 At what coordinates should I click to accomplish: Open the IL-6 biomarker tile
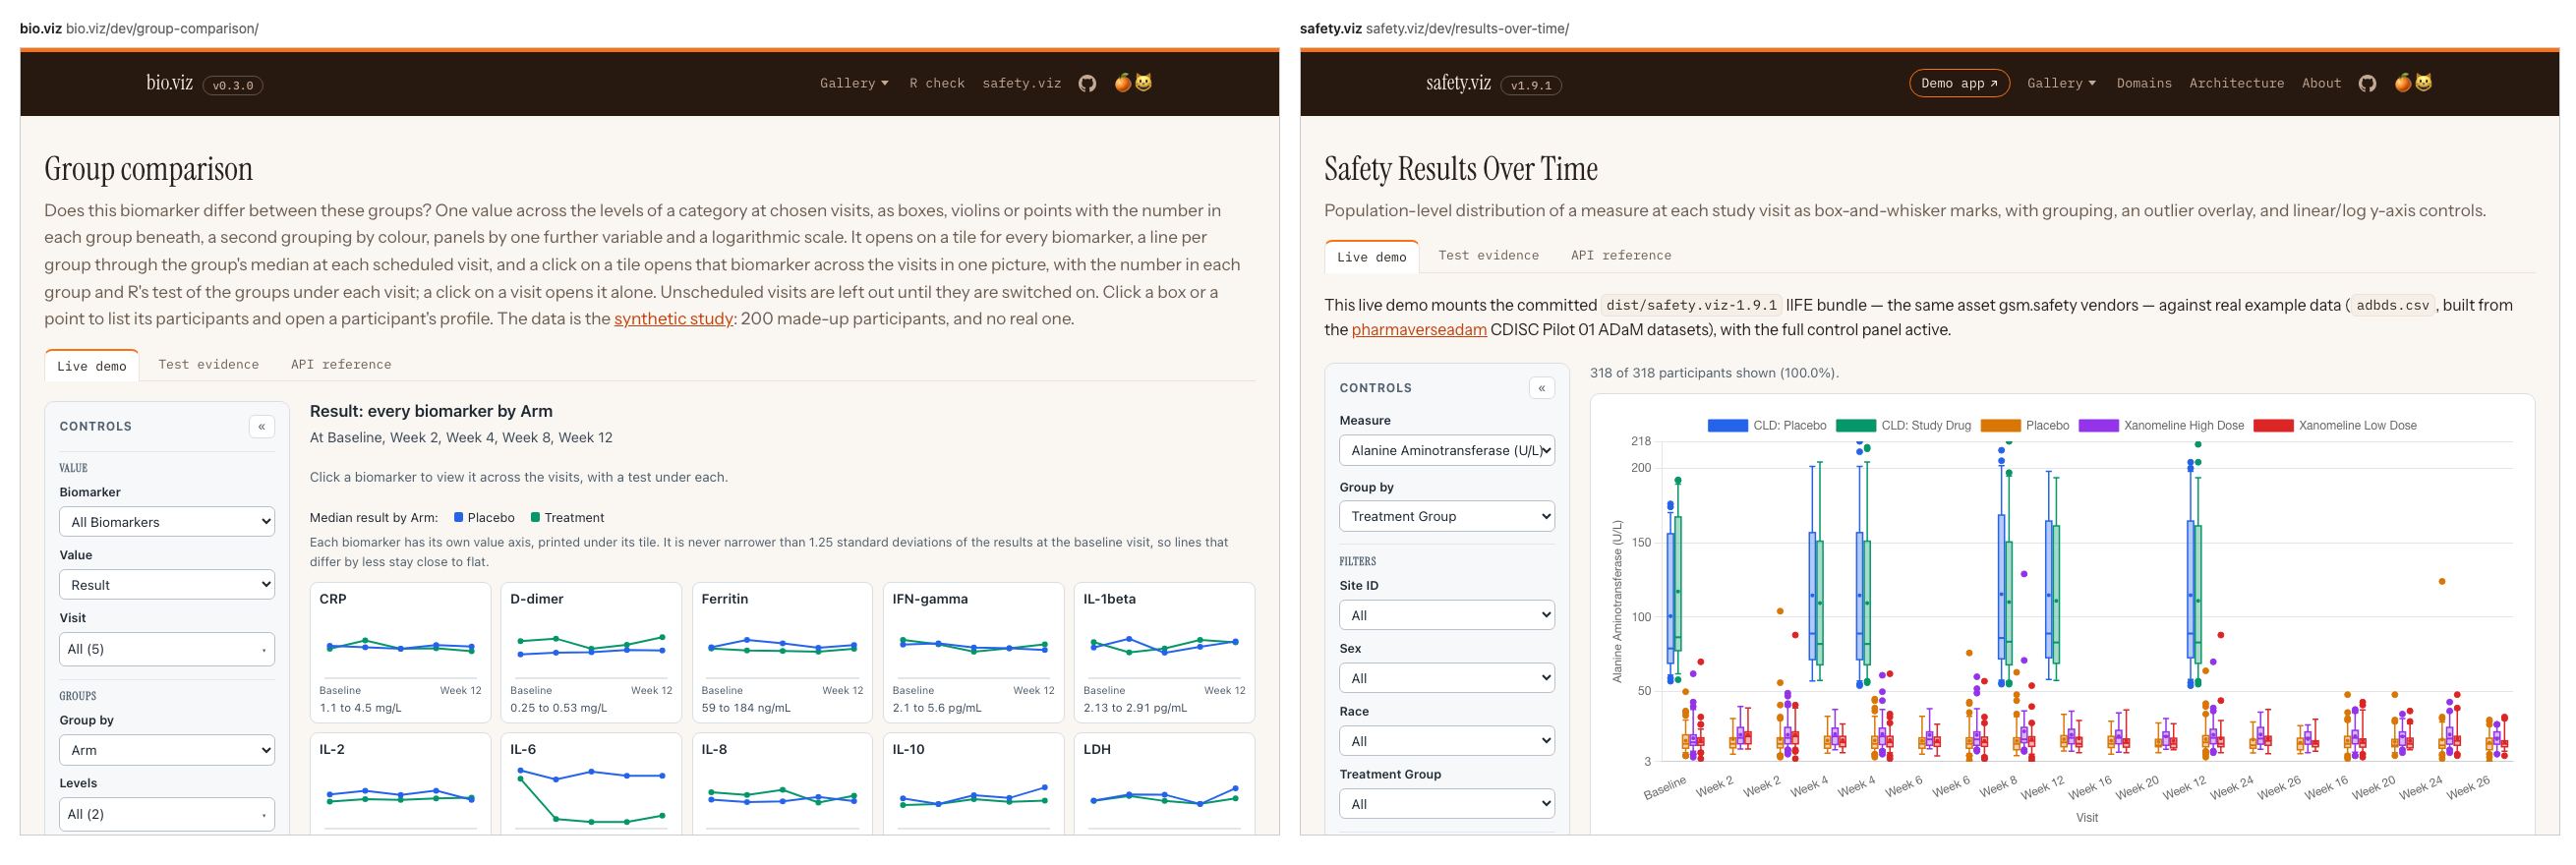click(591, 783)
